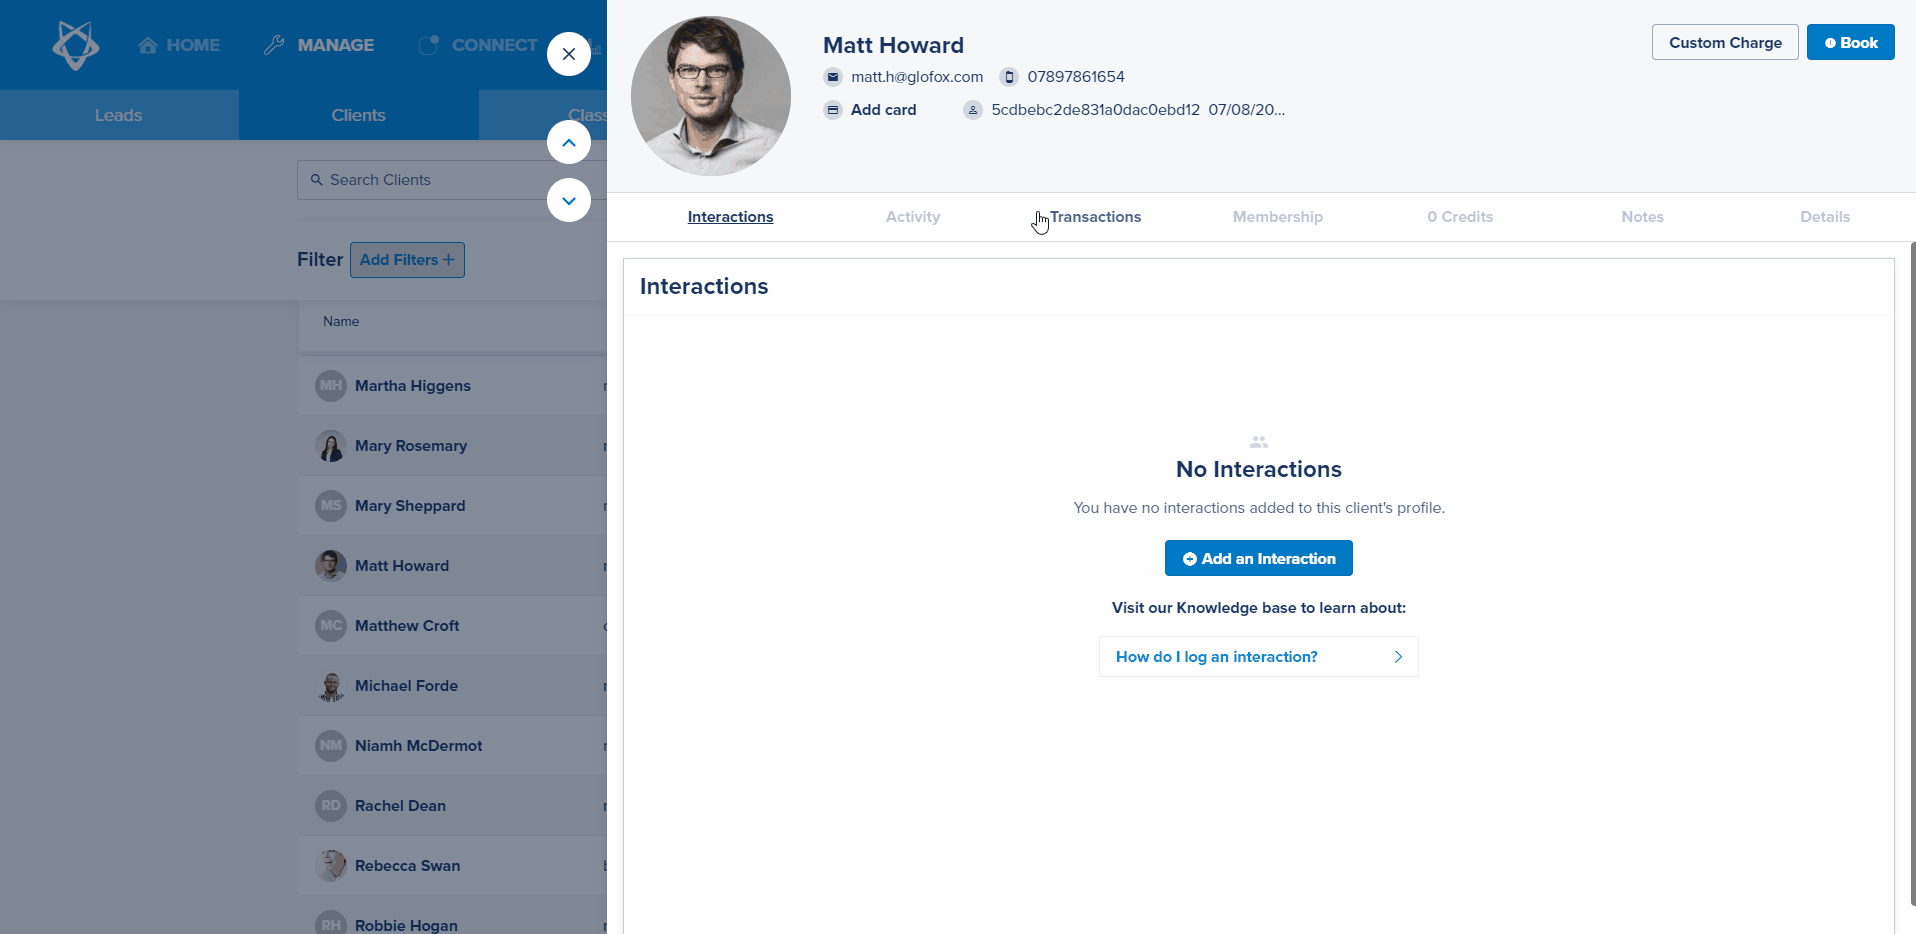Click Martha Higgens' MH avatar
Screen dimensions: 1916x934
[331, 386]
